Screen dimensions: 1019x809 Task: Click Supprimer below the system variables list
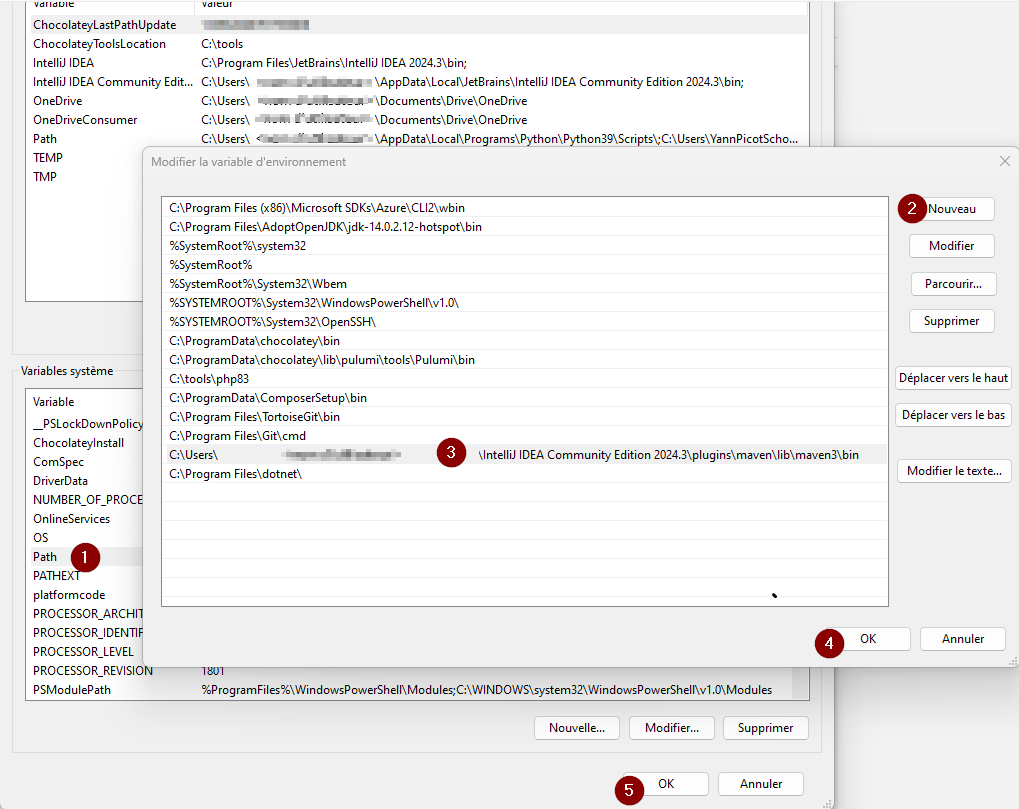pos(765,728)
